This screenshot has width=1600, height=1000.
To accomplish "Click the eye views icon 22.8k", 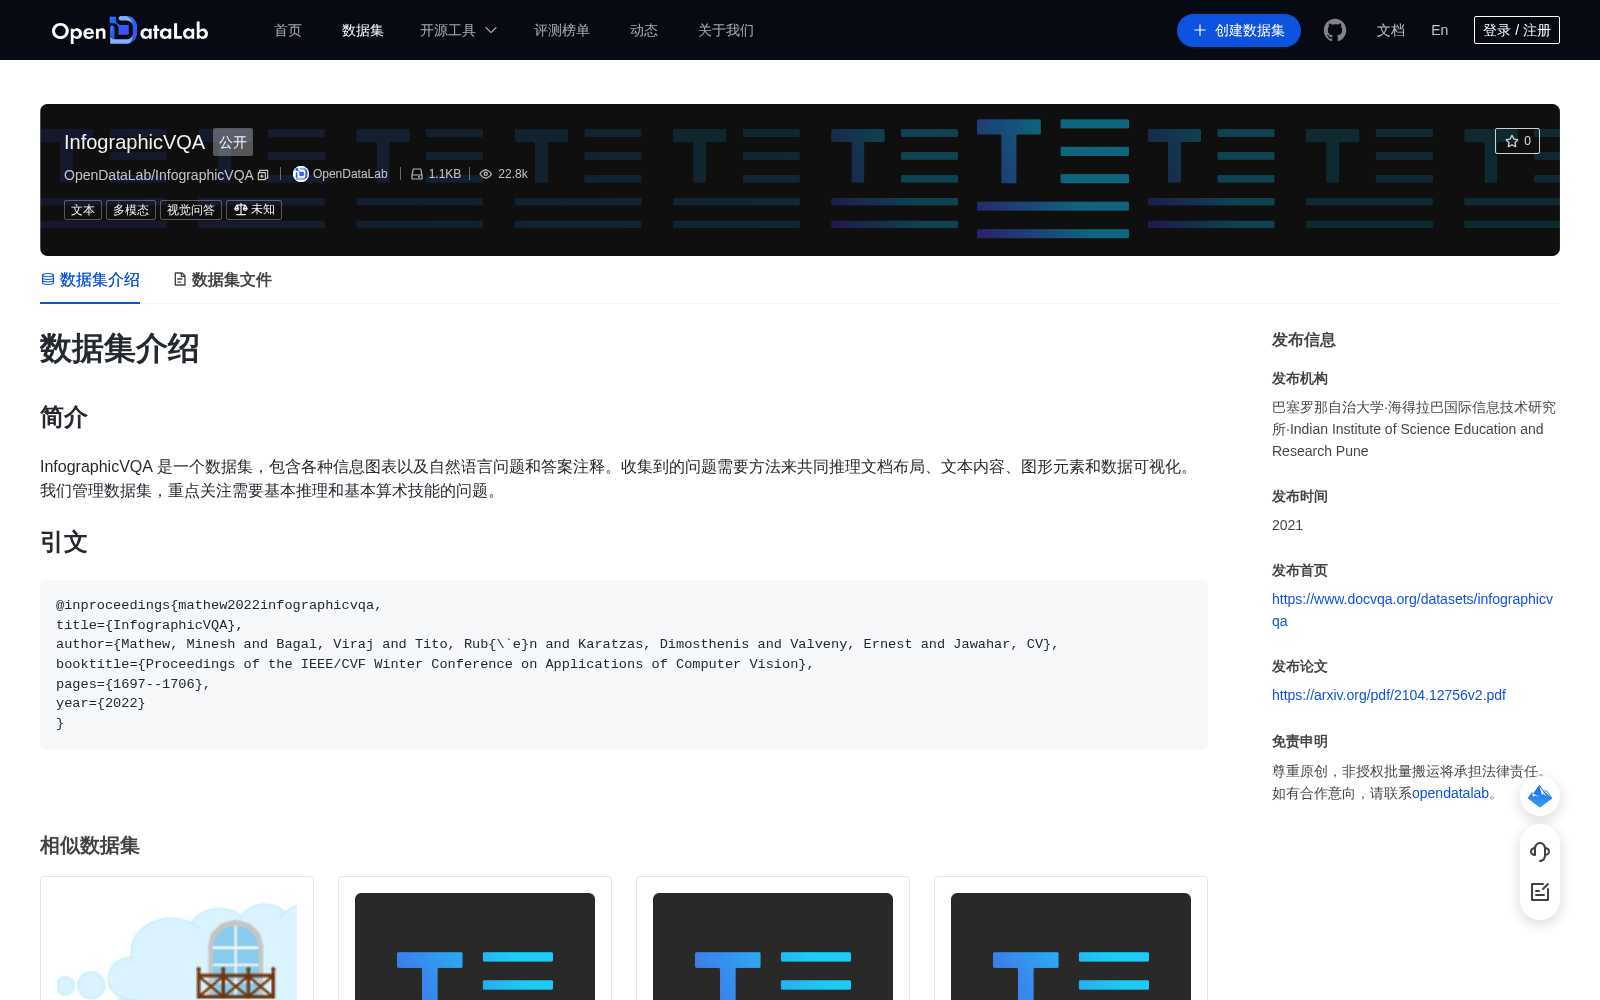I will click(x=486, y=174).
